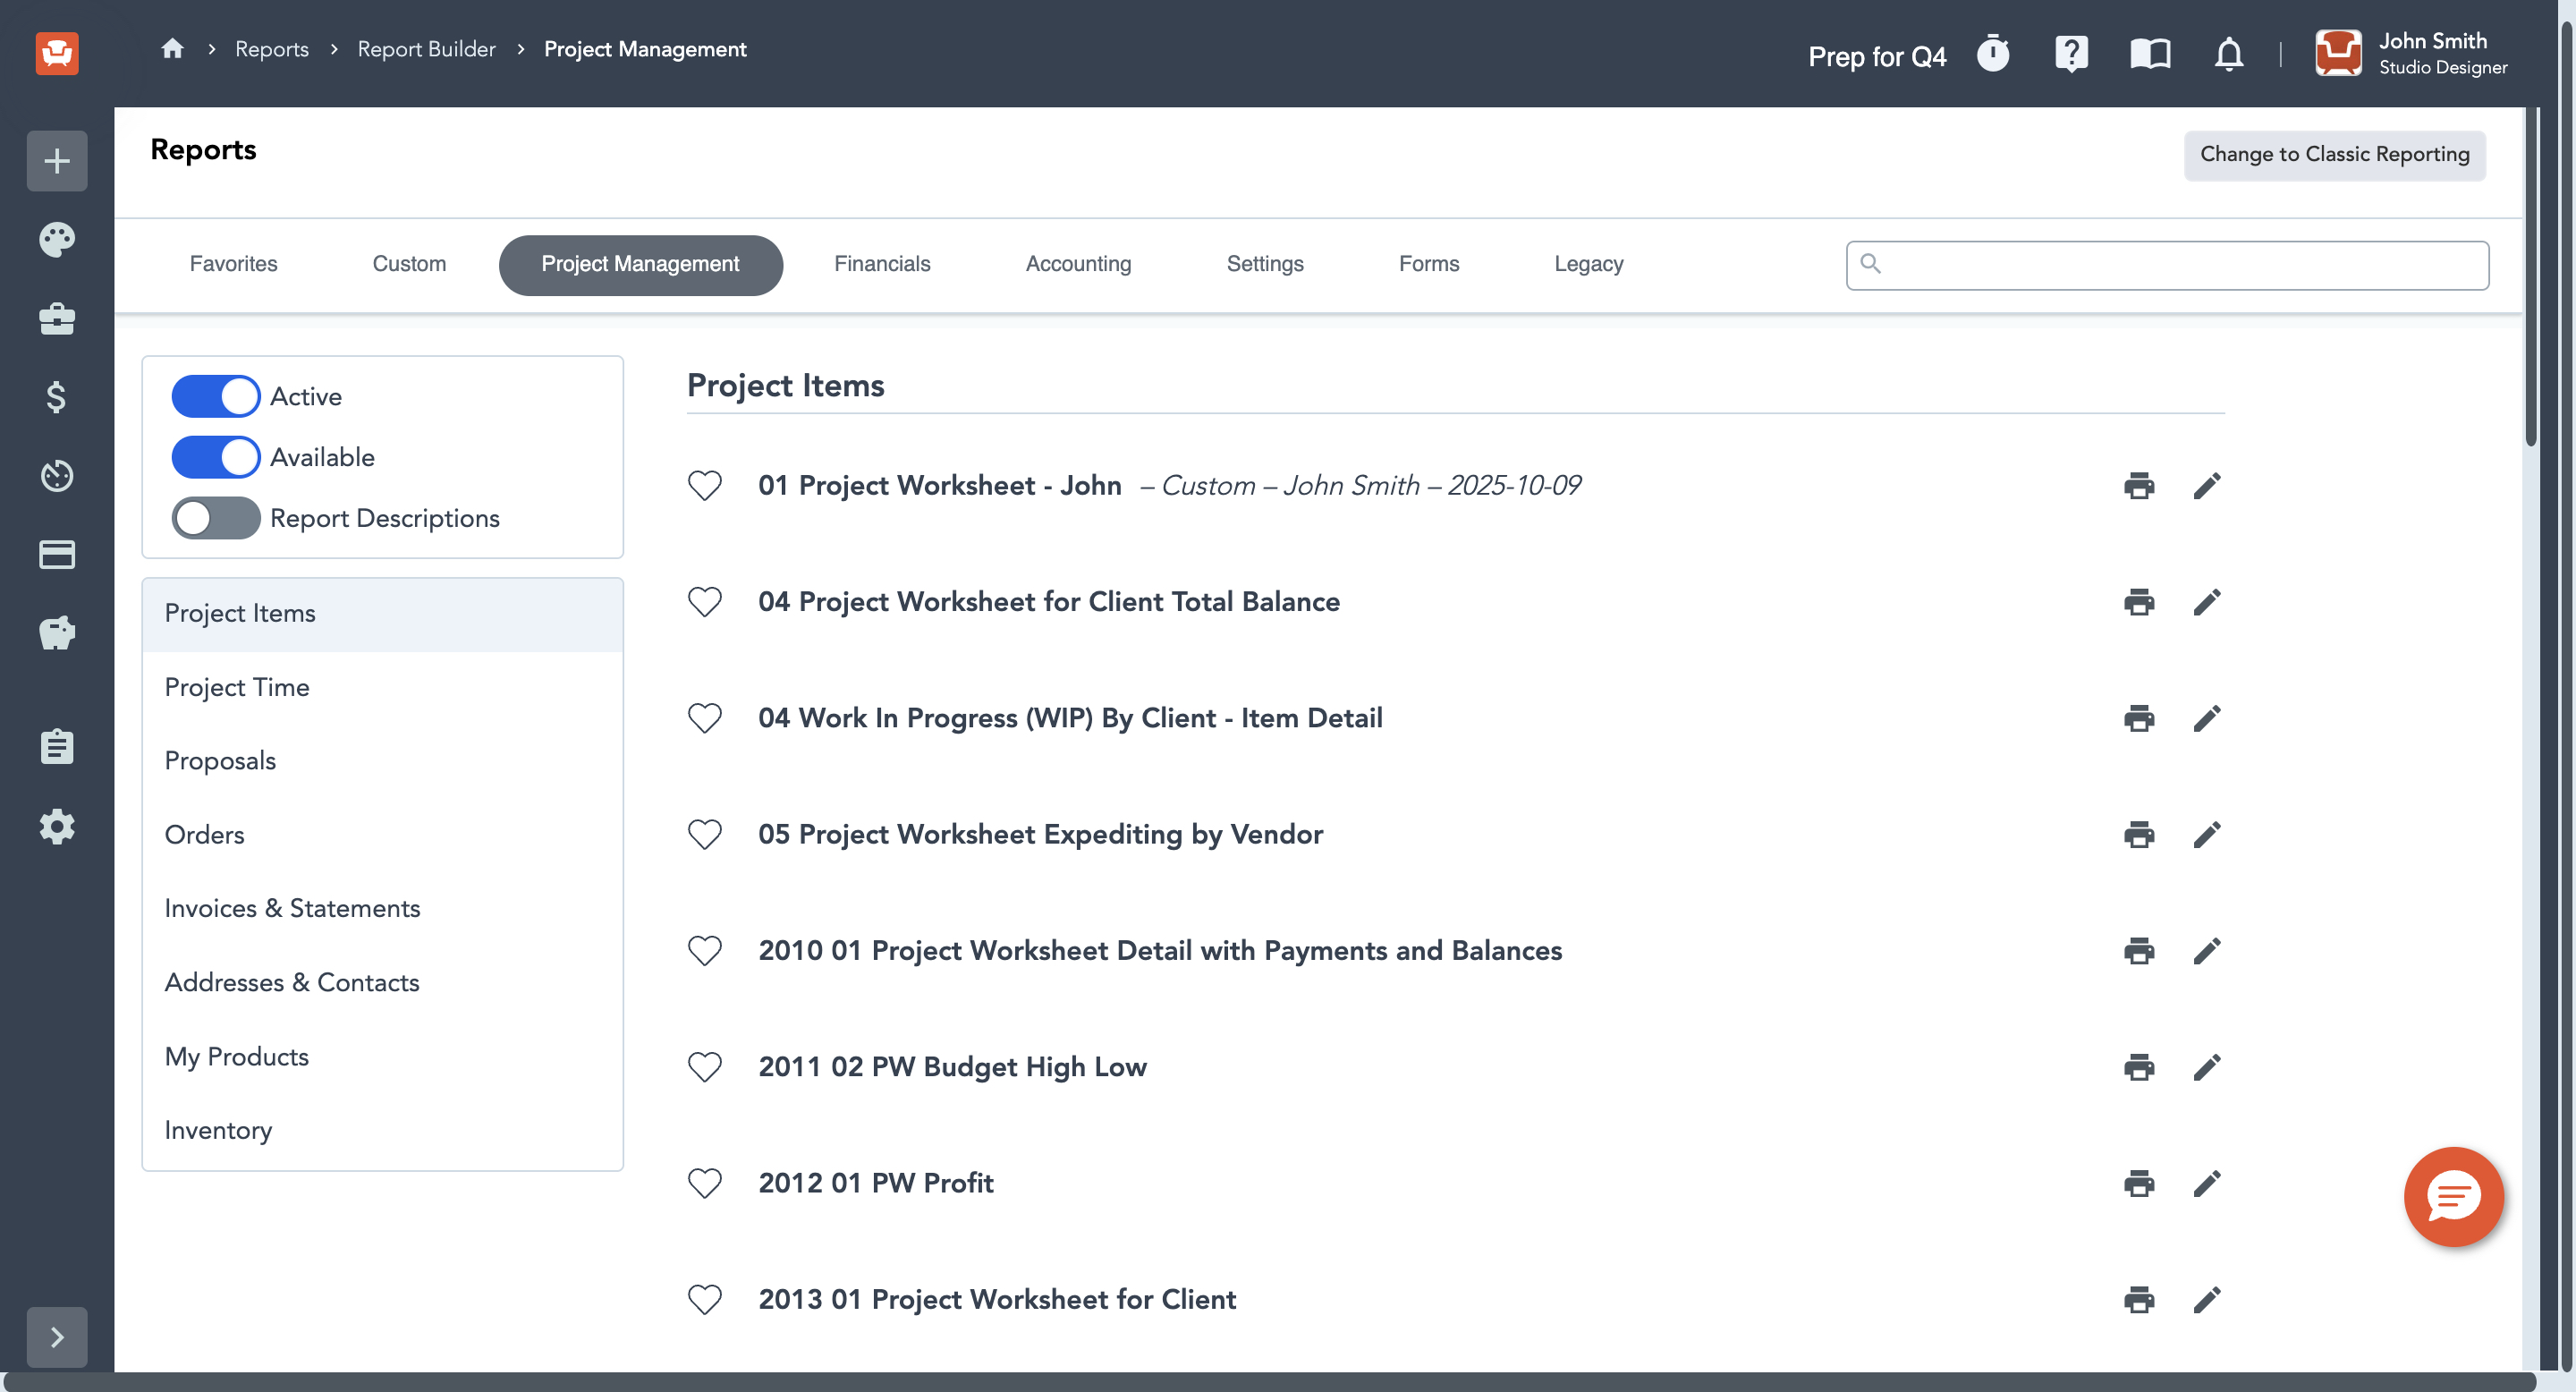This screenshot has height=1392, width=2576.
Task: Open the briefcase sidebar icon
Action: [x=57, y=318]
